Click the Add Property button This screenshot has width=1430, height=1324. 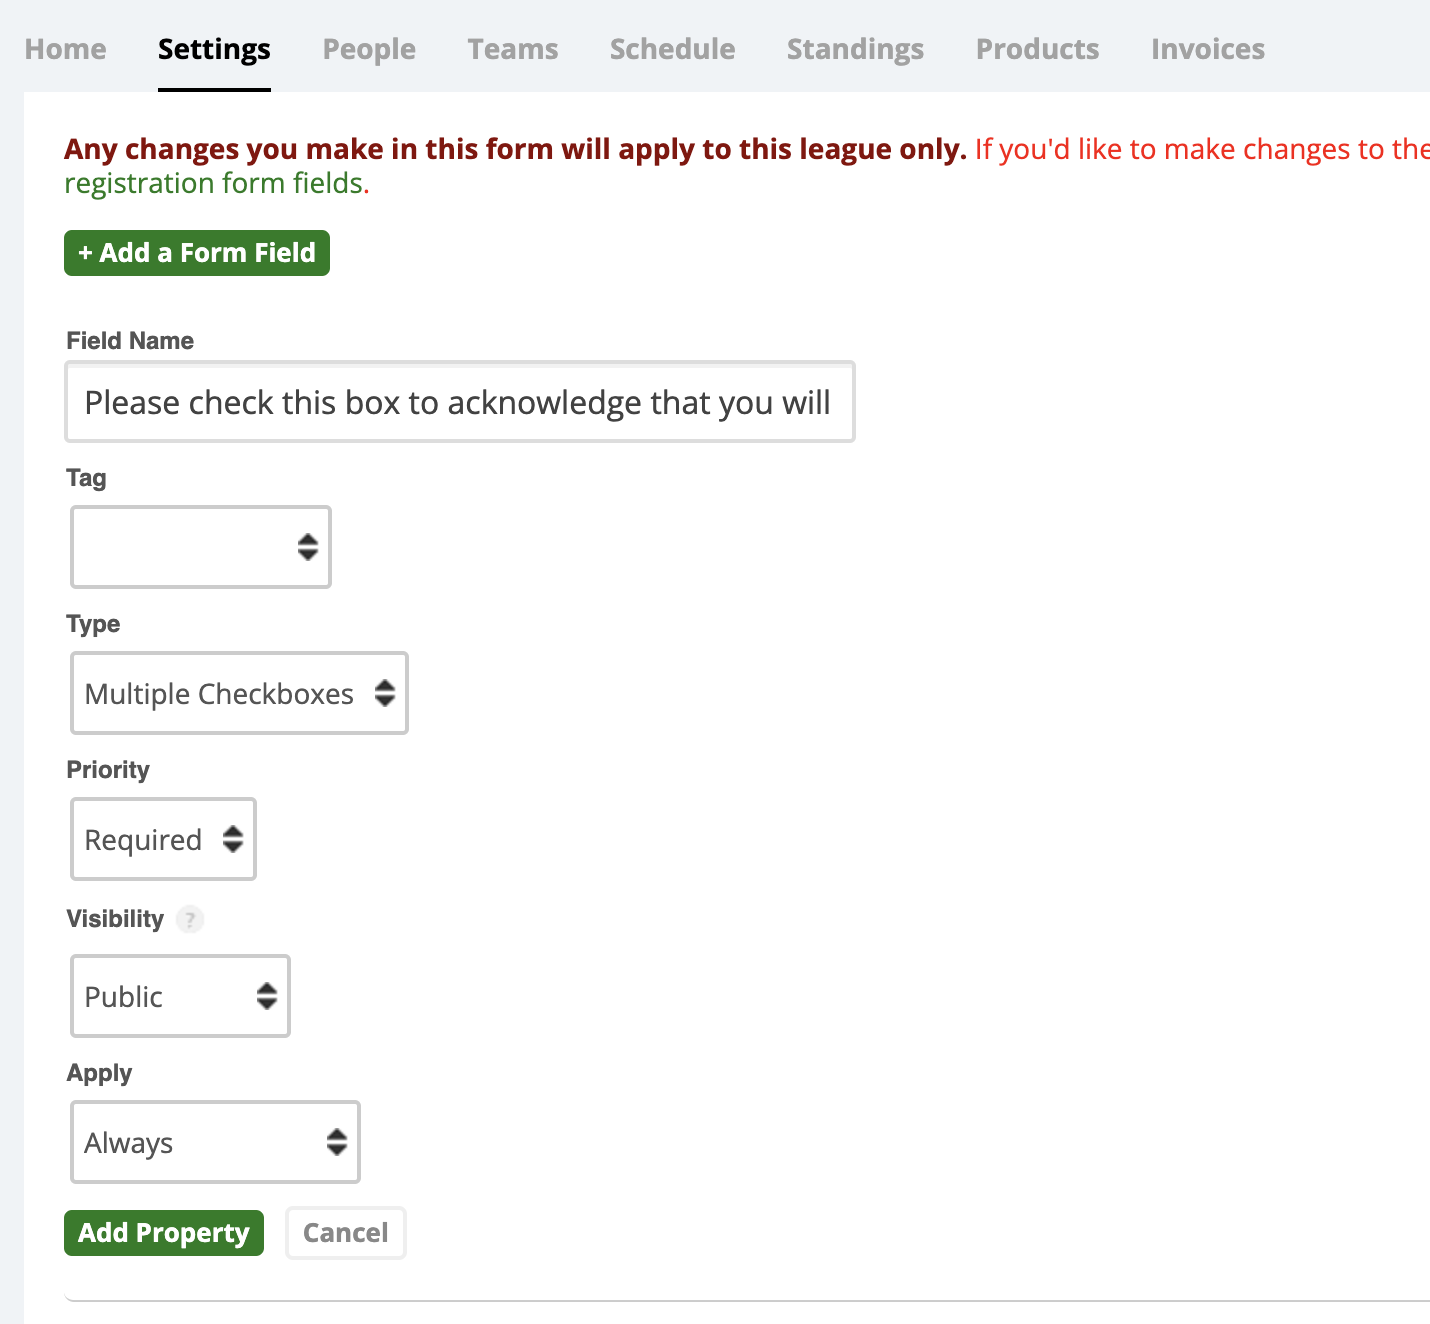[x=164, y=1233]
